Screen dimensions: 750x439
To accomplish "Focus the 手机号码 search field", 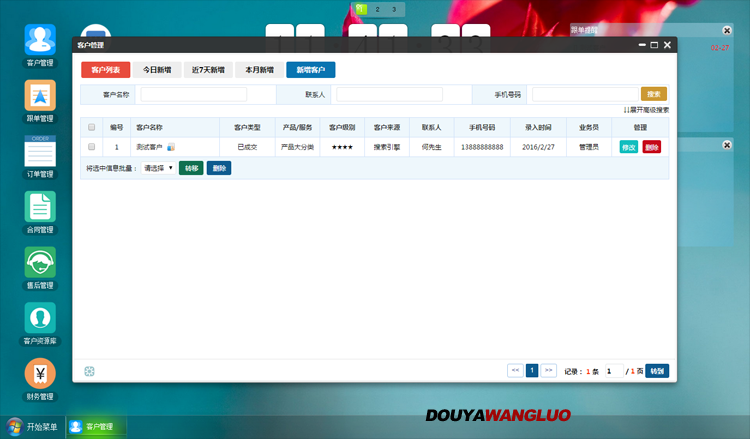I will tap(585, 94).
